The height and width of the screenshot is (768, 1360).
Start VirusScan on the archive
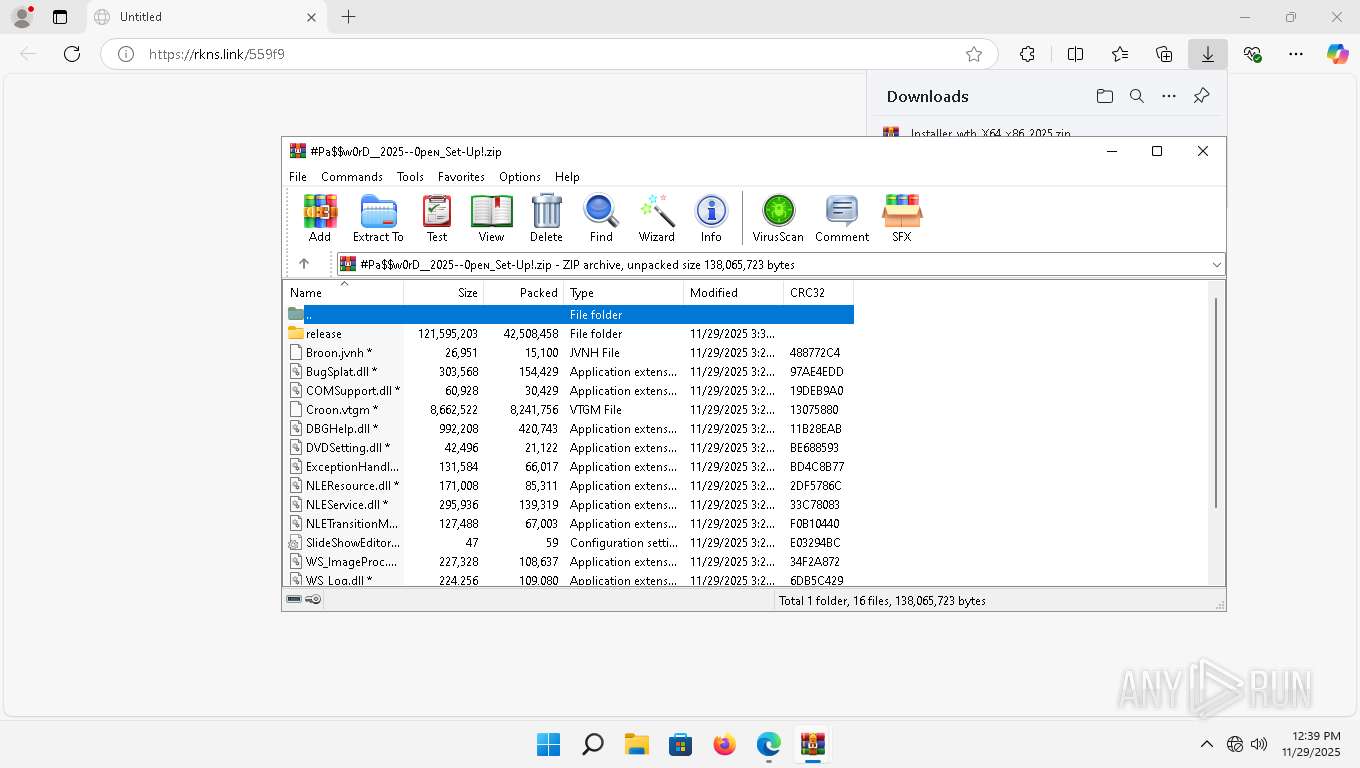(x=778, y=218)
